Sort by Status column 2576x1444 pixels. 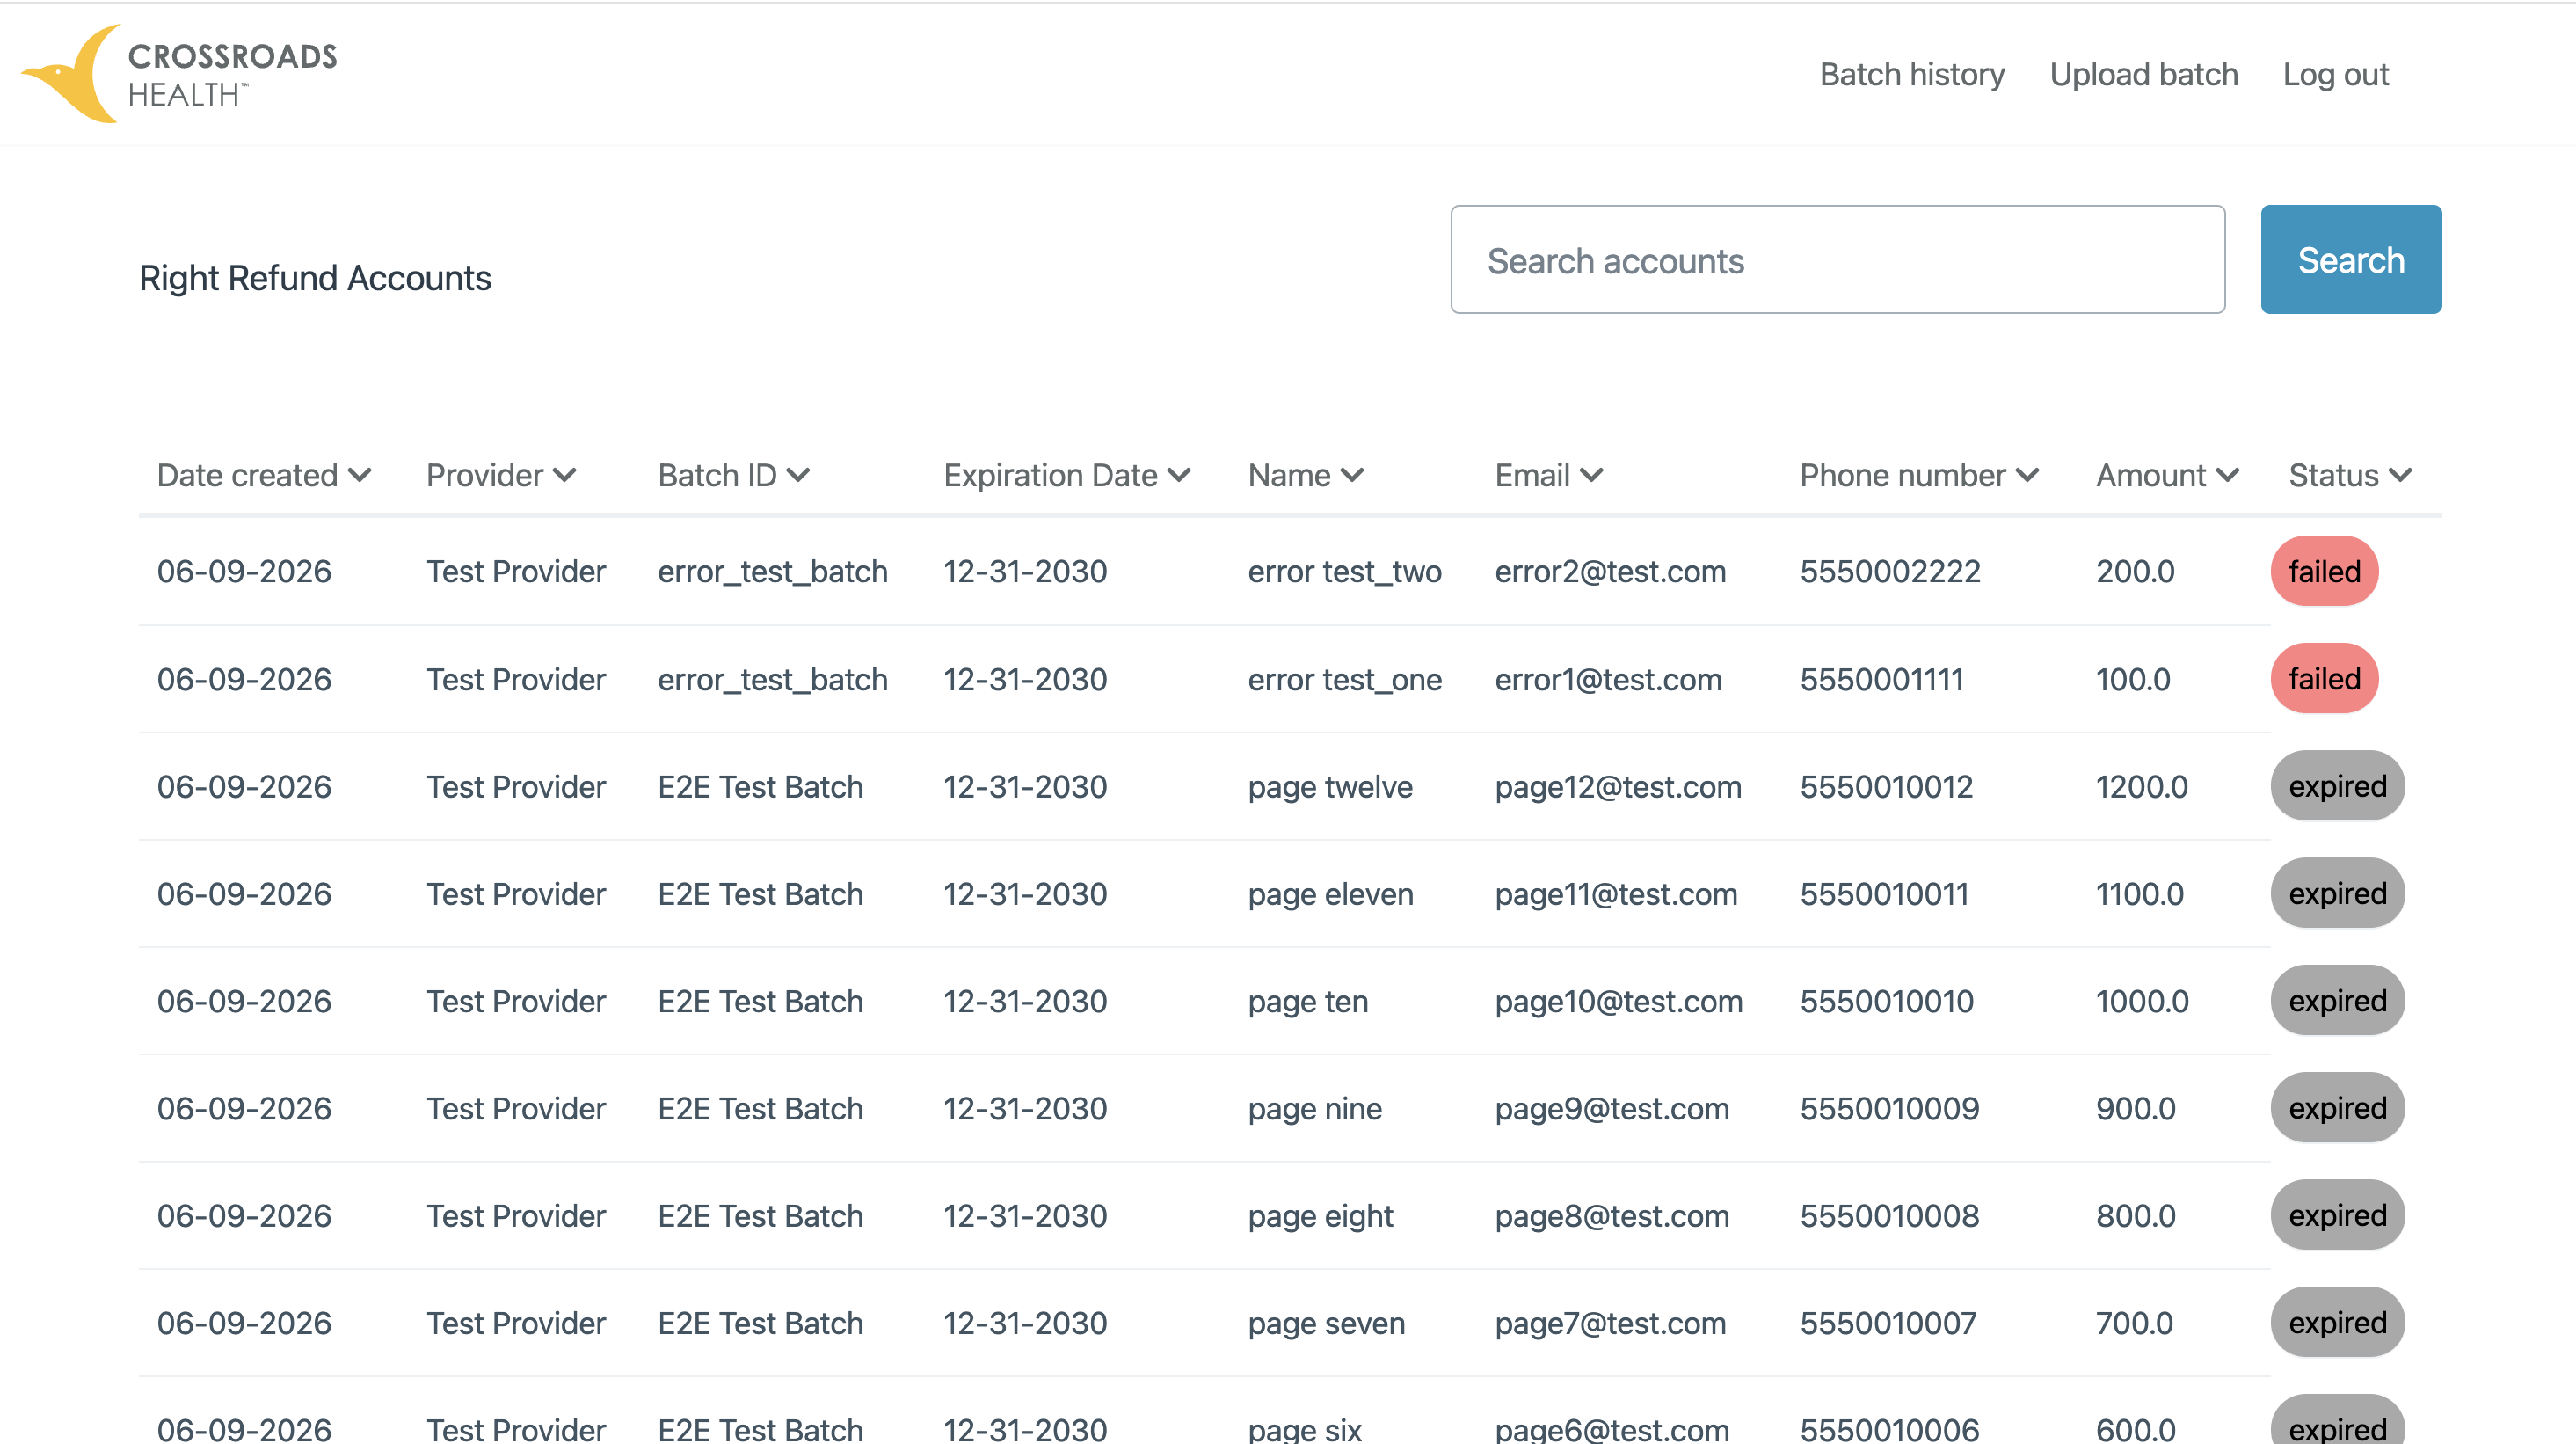[2350, 475]
